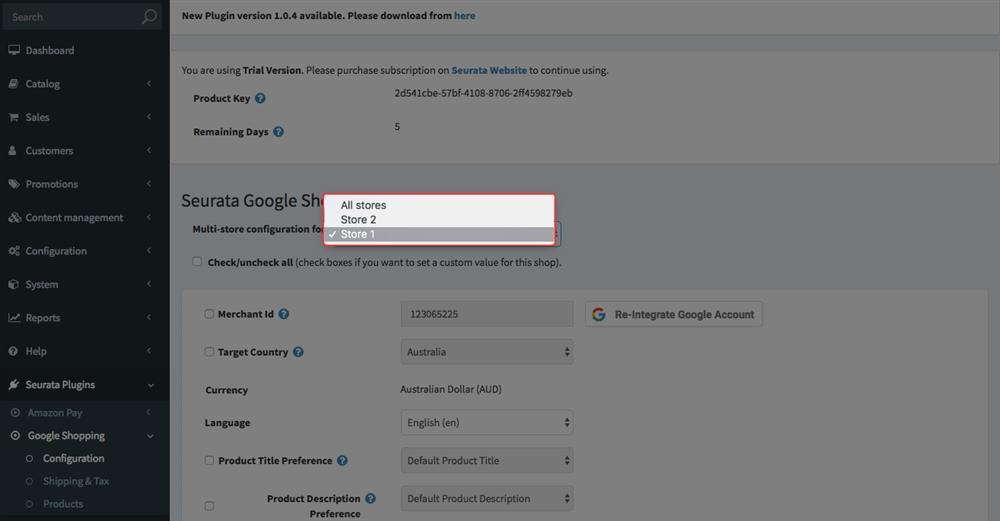Image resolution: width=1000 pixels, height=521 pixels.
Task: Expand the Customers menu chevron
Action: click(149, 150)
